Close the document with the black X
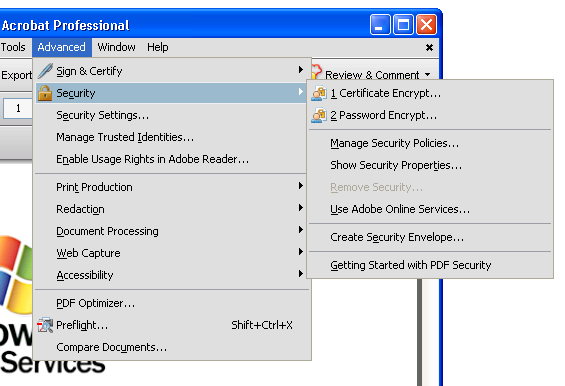The height and width of the screenshot is (386, 565). point(429,47)
